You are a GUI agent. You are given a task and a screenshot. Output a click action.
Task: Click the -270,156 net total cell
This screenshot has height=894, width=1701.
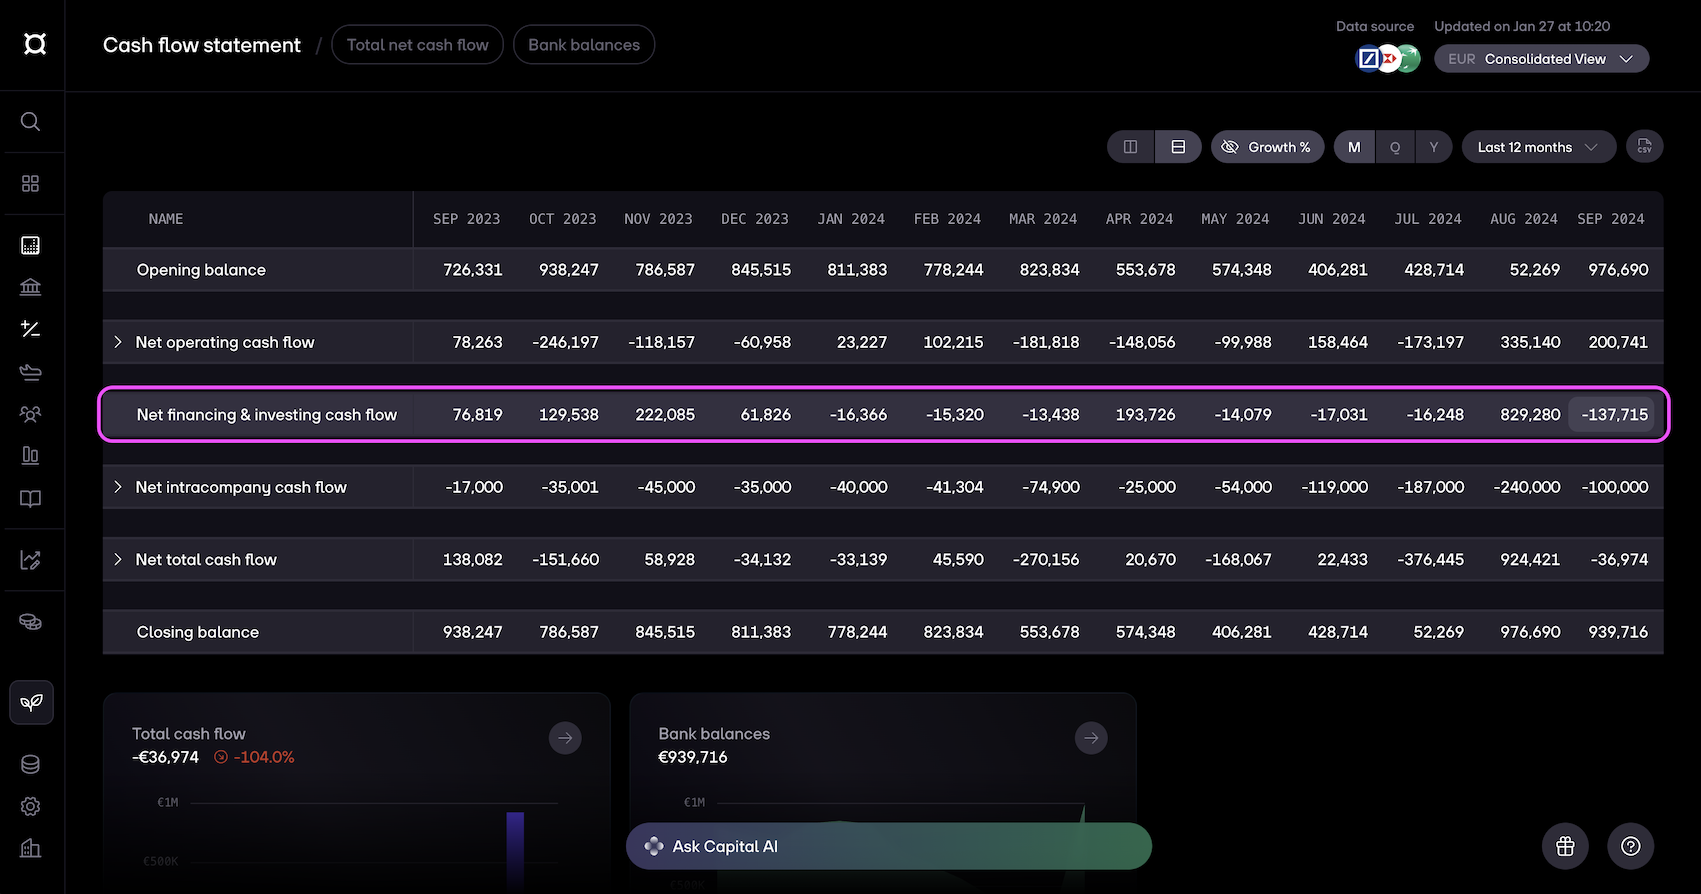[1046, 560]
